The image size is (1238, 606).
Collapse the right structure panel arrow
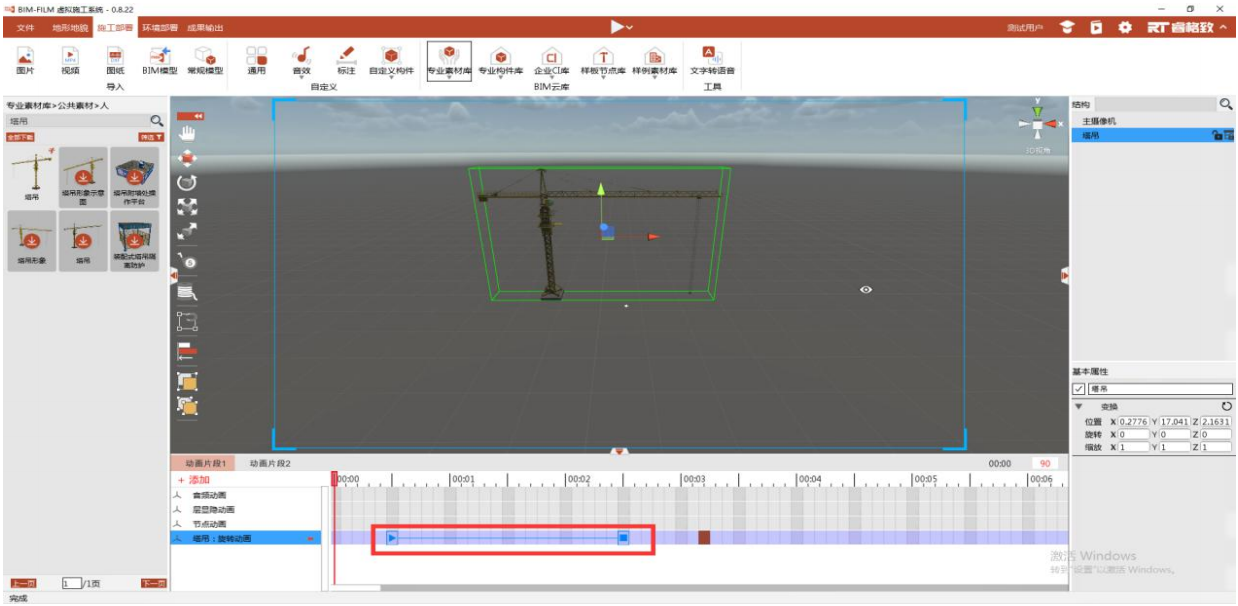tap(1064, 275)
